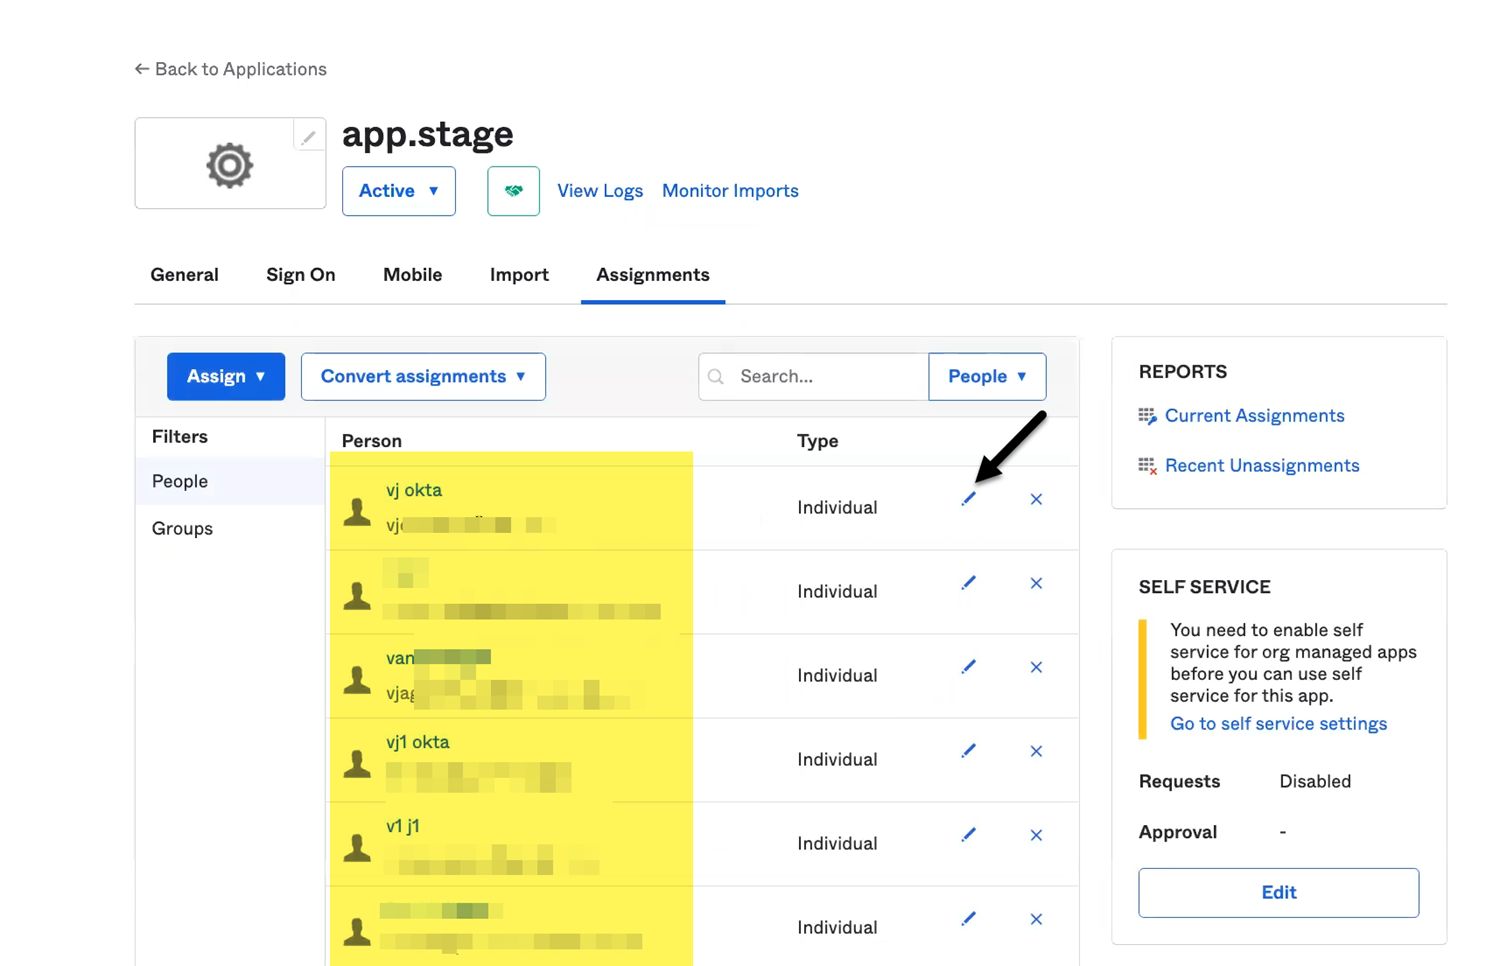Click the person avatar icon for vj okta
Viewport: 1500px width, 966px height.
pos(357,512)
